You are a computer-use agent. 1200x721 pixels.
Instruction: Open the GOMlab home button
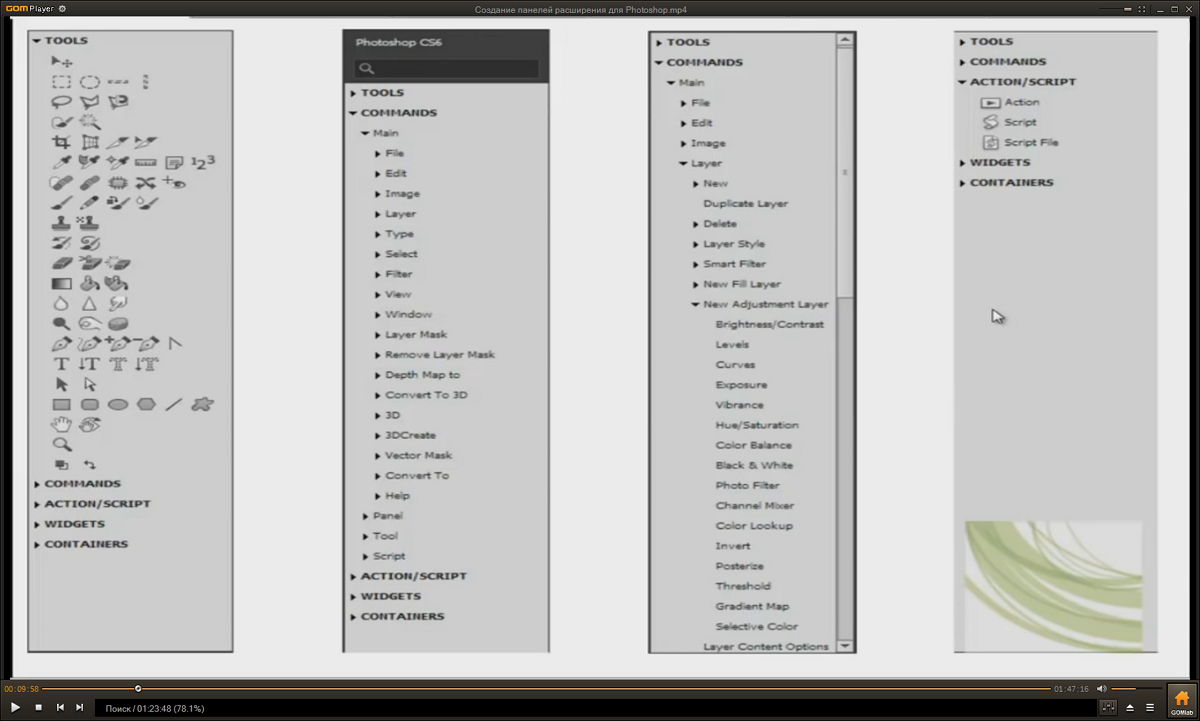click(1180, 700)
